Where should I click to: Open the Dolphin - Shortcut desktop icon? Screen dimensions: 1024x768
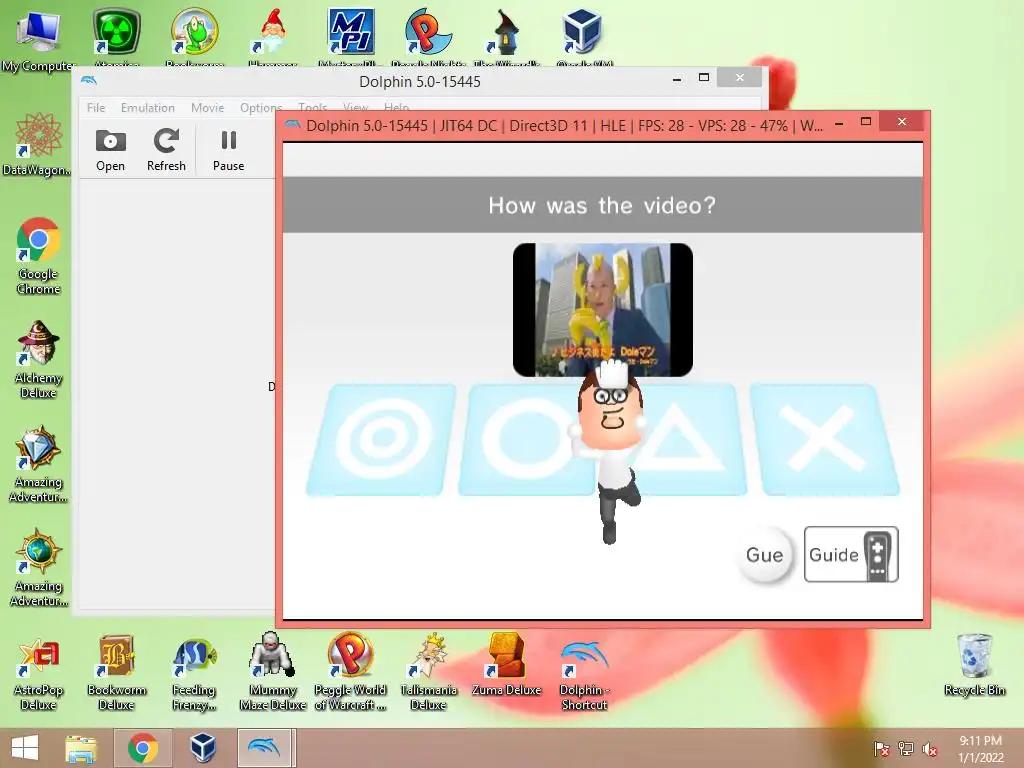584,675
